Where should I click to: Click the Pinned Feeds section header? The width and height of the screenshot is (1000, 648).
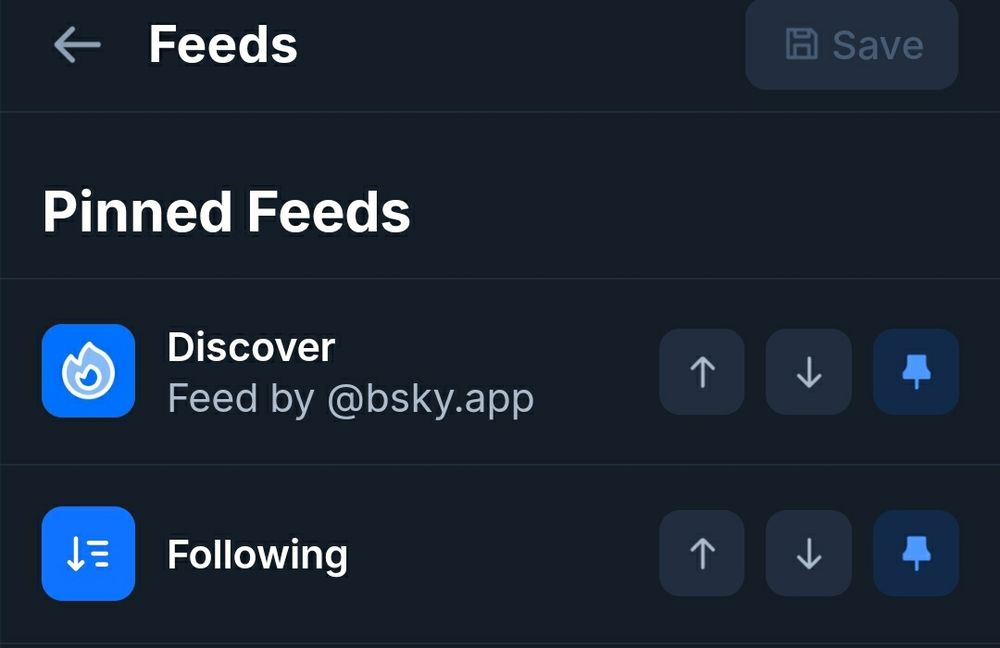[x=226, y=210]
